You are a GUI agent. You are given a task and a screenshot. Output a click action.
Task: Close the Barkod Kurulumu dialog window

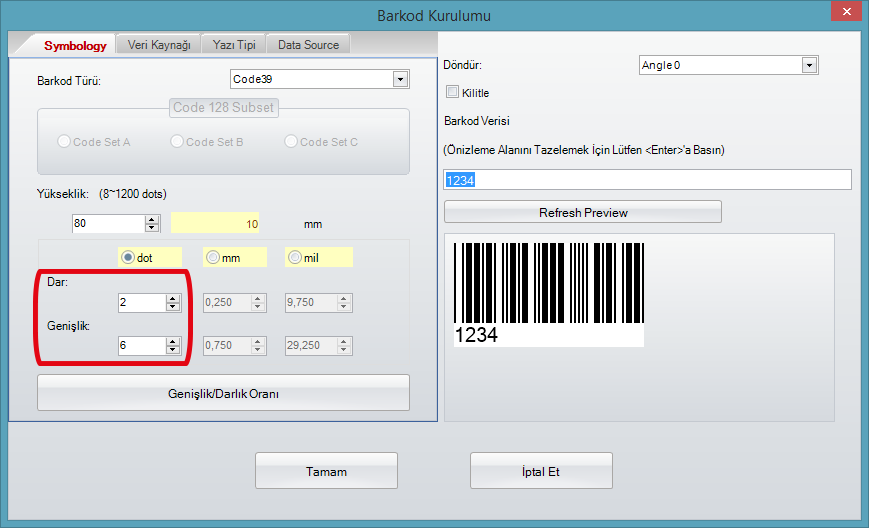pos(843,11)
